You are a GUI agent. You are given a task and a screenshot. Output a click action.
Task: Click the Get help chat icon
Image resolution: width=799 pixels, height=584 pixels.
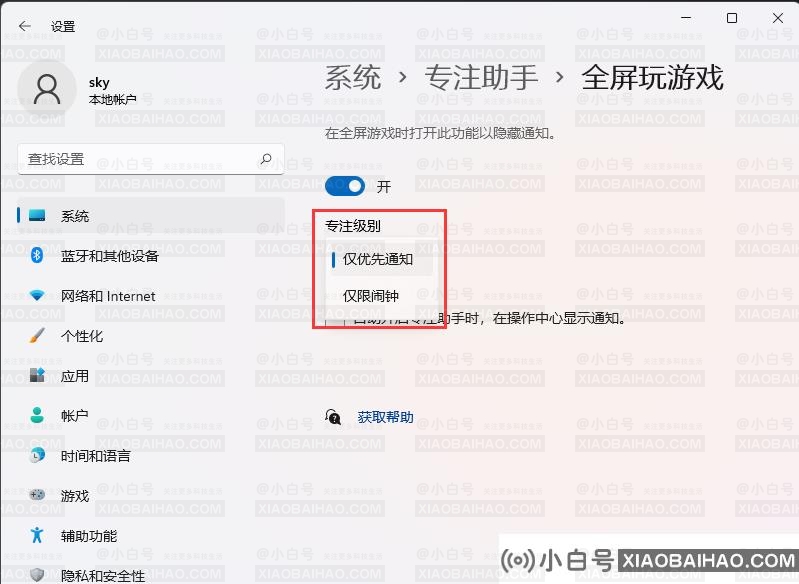pyautogui.click(x=333, y=417)
